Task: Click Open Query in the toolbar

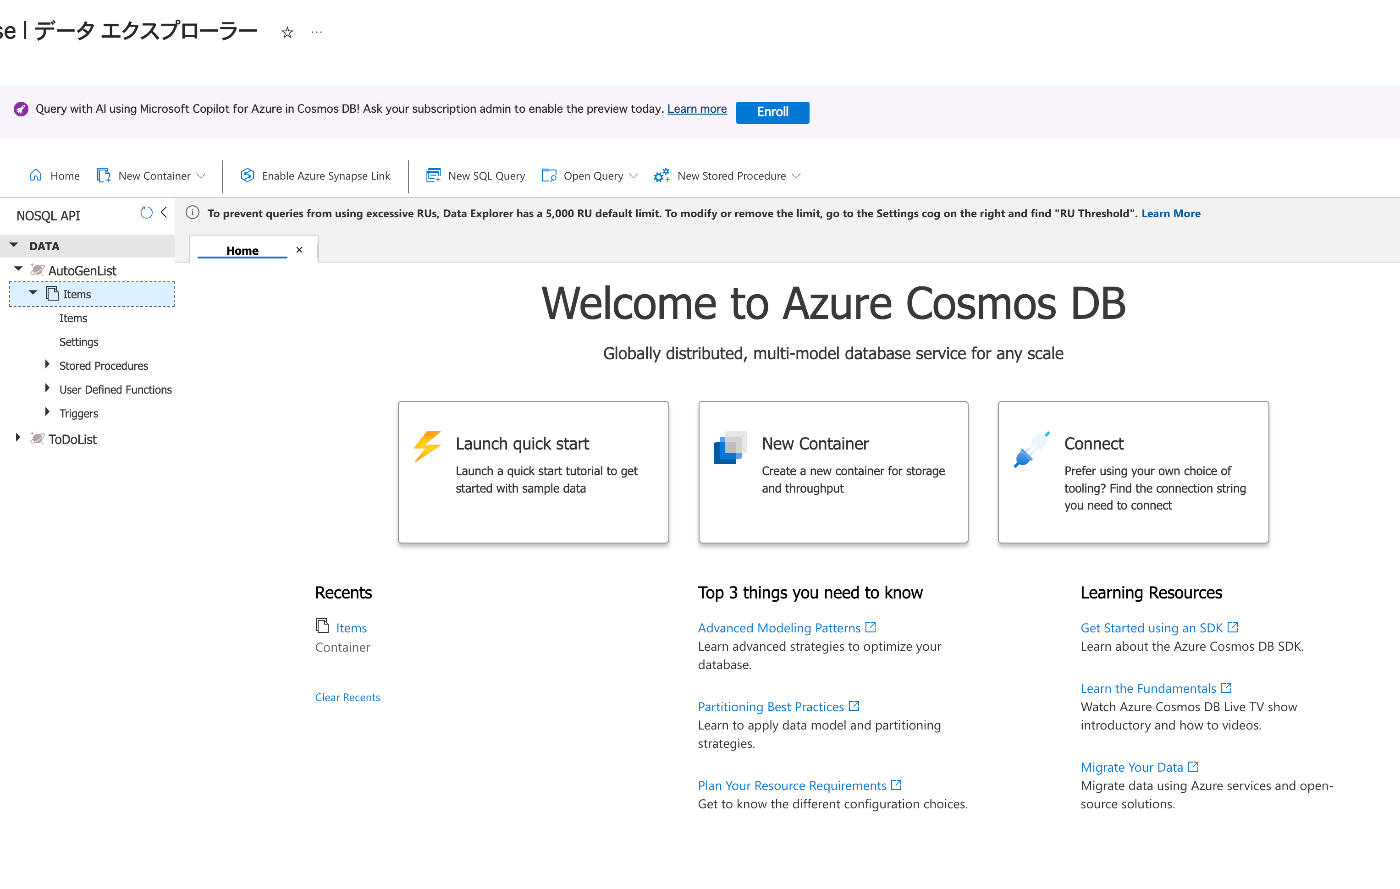Action: (583, 176)
